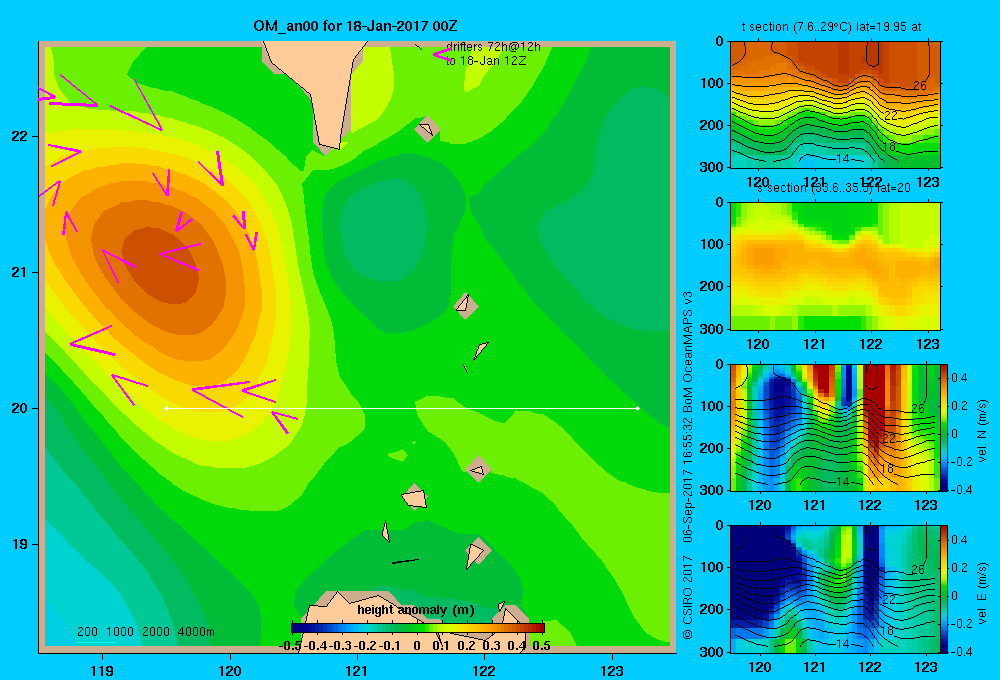Click the vel. N vertical color bar
Image resolution: width=1000 pixels, height=680 pixels.
point(945,427)
